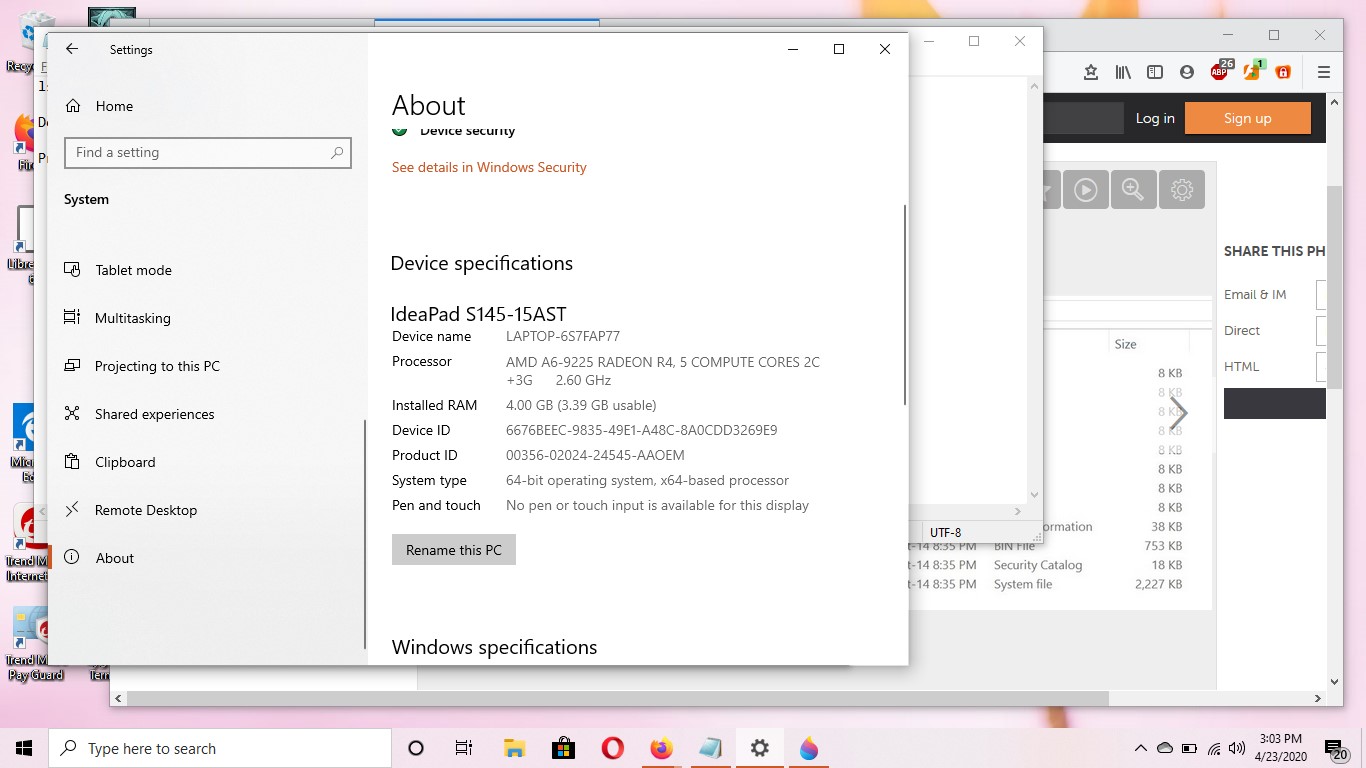
Task: Click the OneDrive cloud tray icon
Action: click(1165, 748)
